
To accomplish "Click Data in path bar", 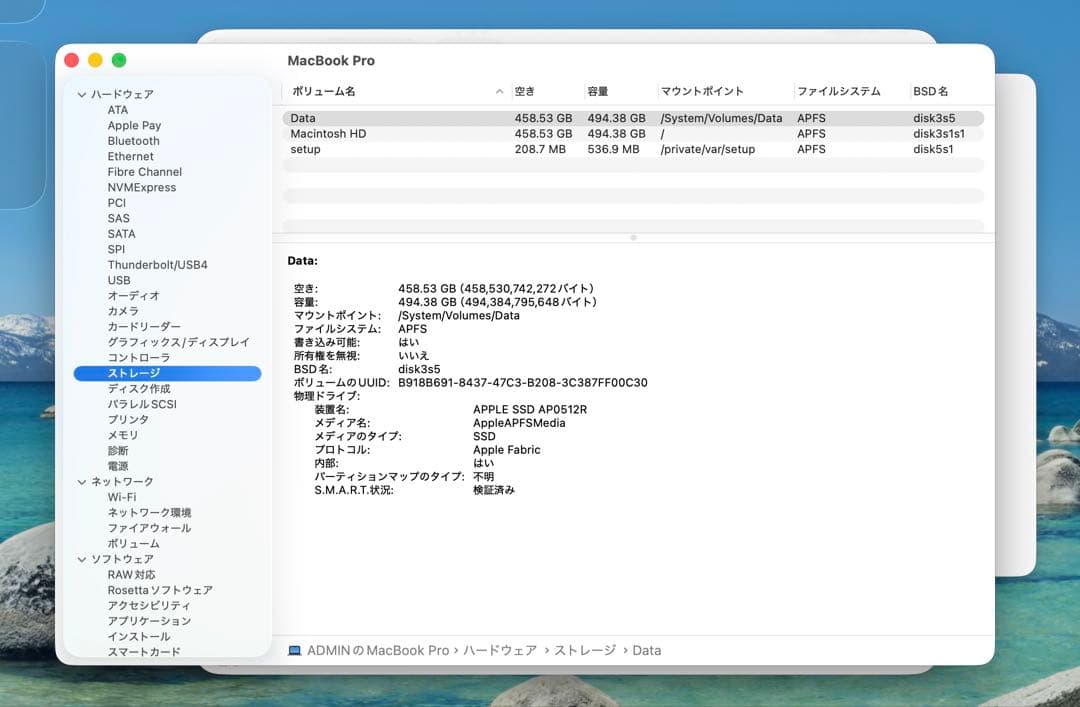I will pos(647,650).
